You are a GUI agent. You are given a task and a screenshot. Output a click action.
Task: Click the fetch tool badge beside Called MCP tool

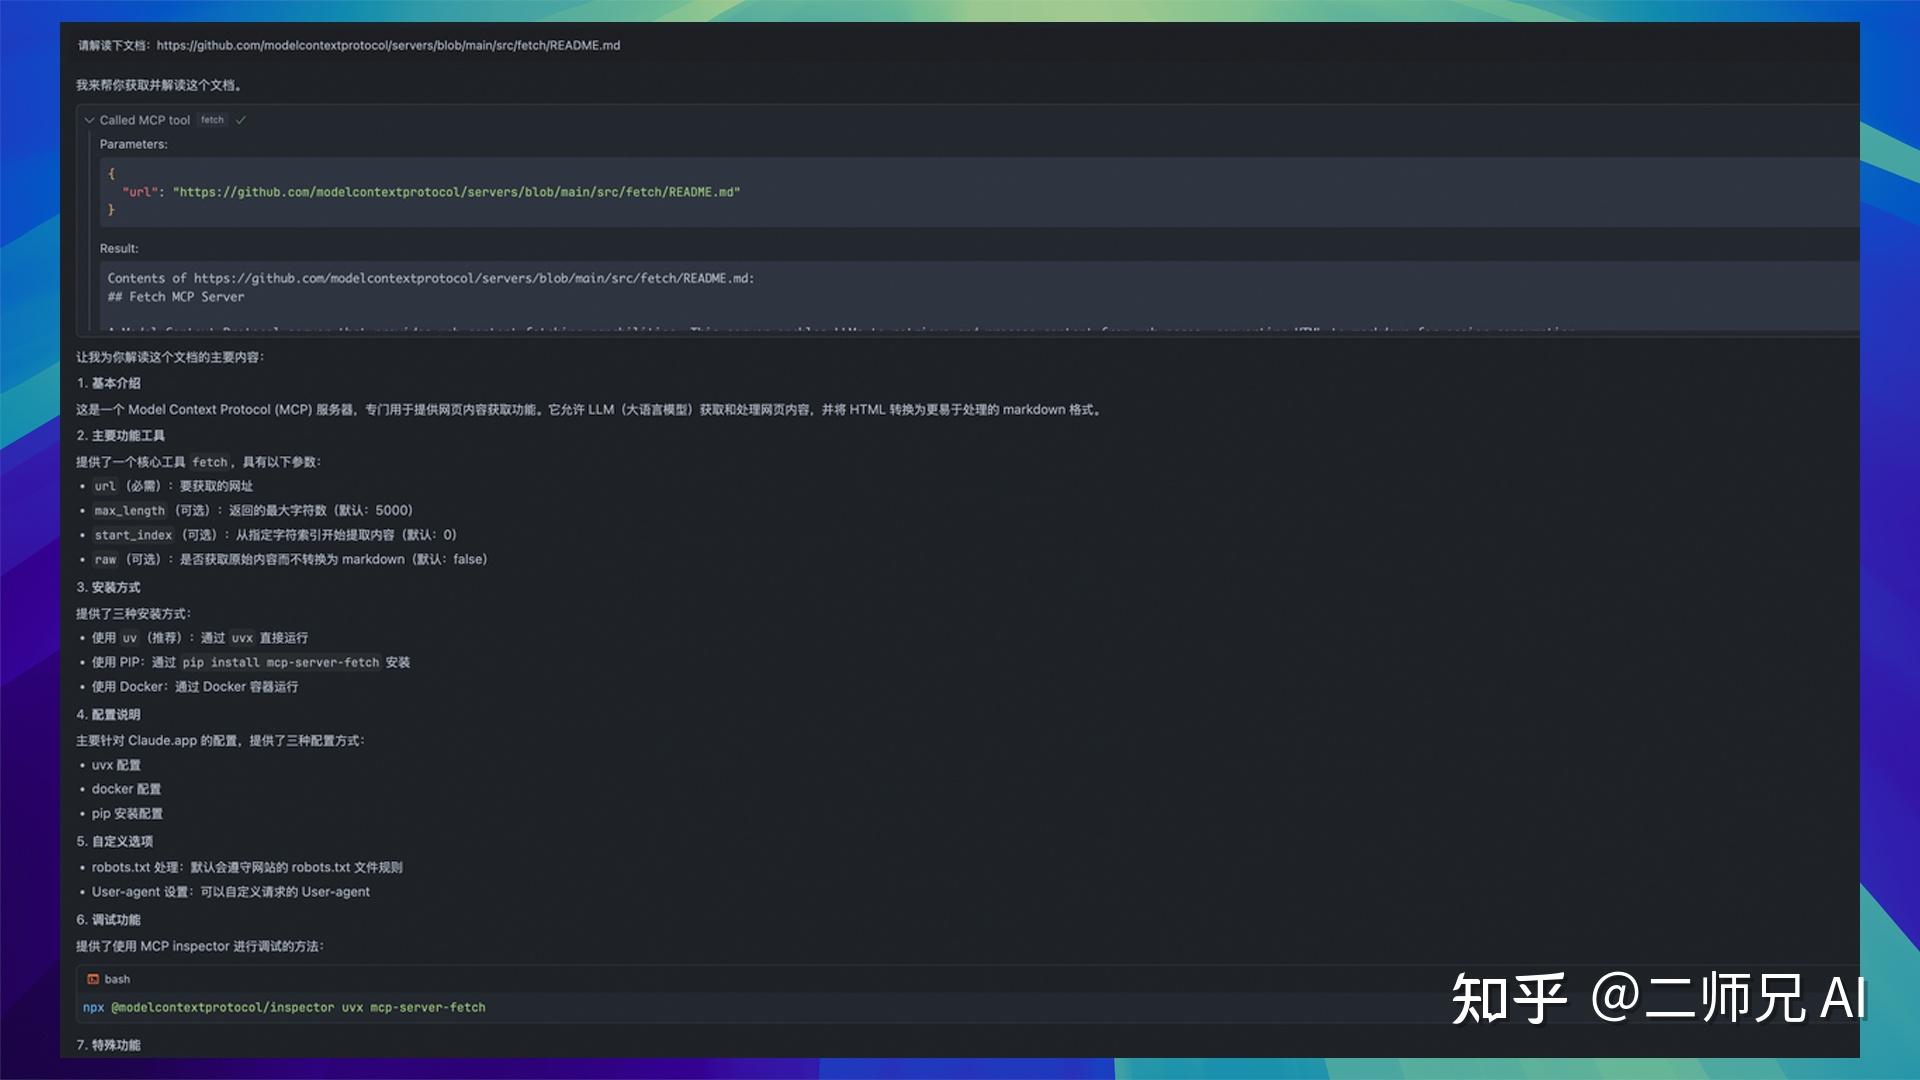pyautogui.click(x=212, y=119)
